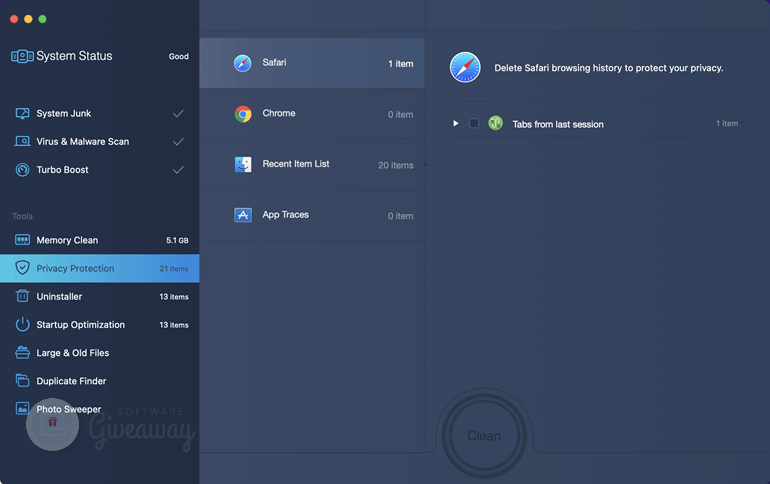Click the Delete Safari browsing history message
The image size is (770, 484).
tap(608, 68)
